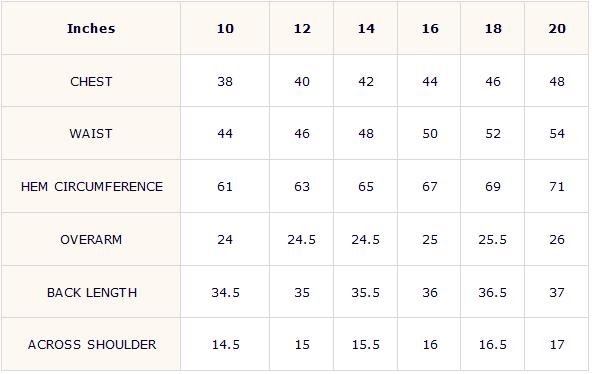Select across shoulder value 15.5
This screenshot has width=592, height=374.
366,345
